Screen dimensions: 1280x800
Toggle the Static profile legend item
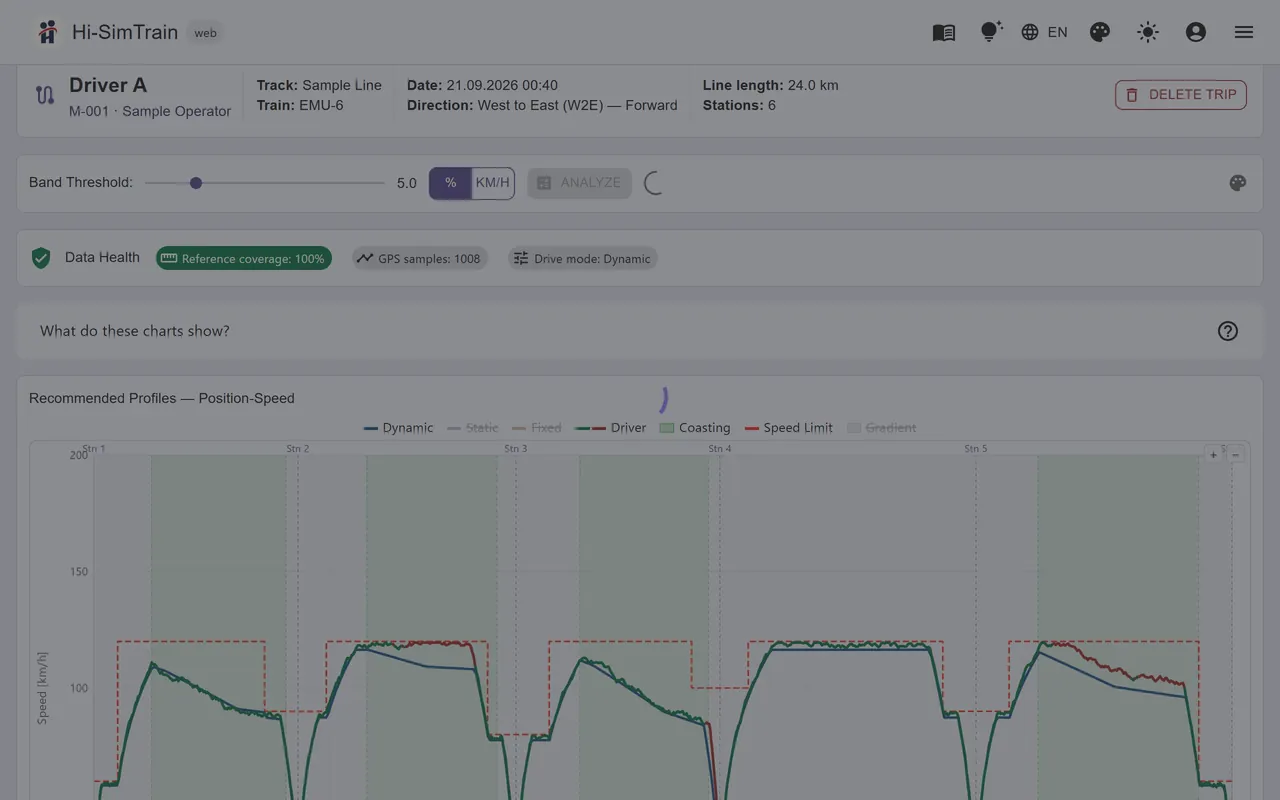click(473, 428)
